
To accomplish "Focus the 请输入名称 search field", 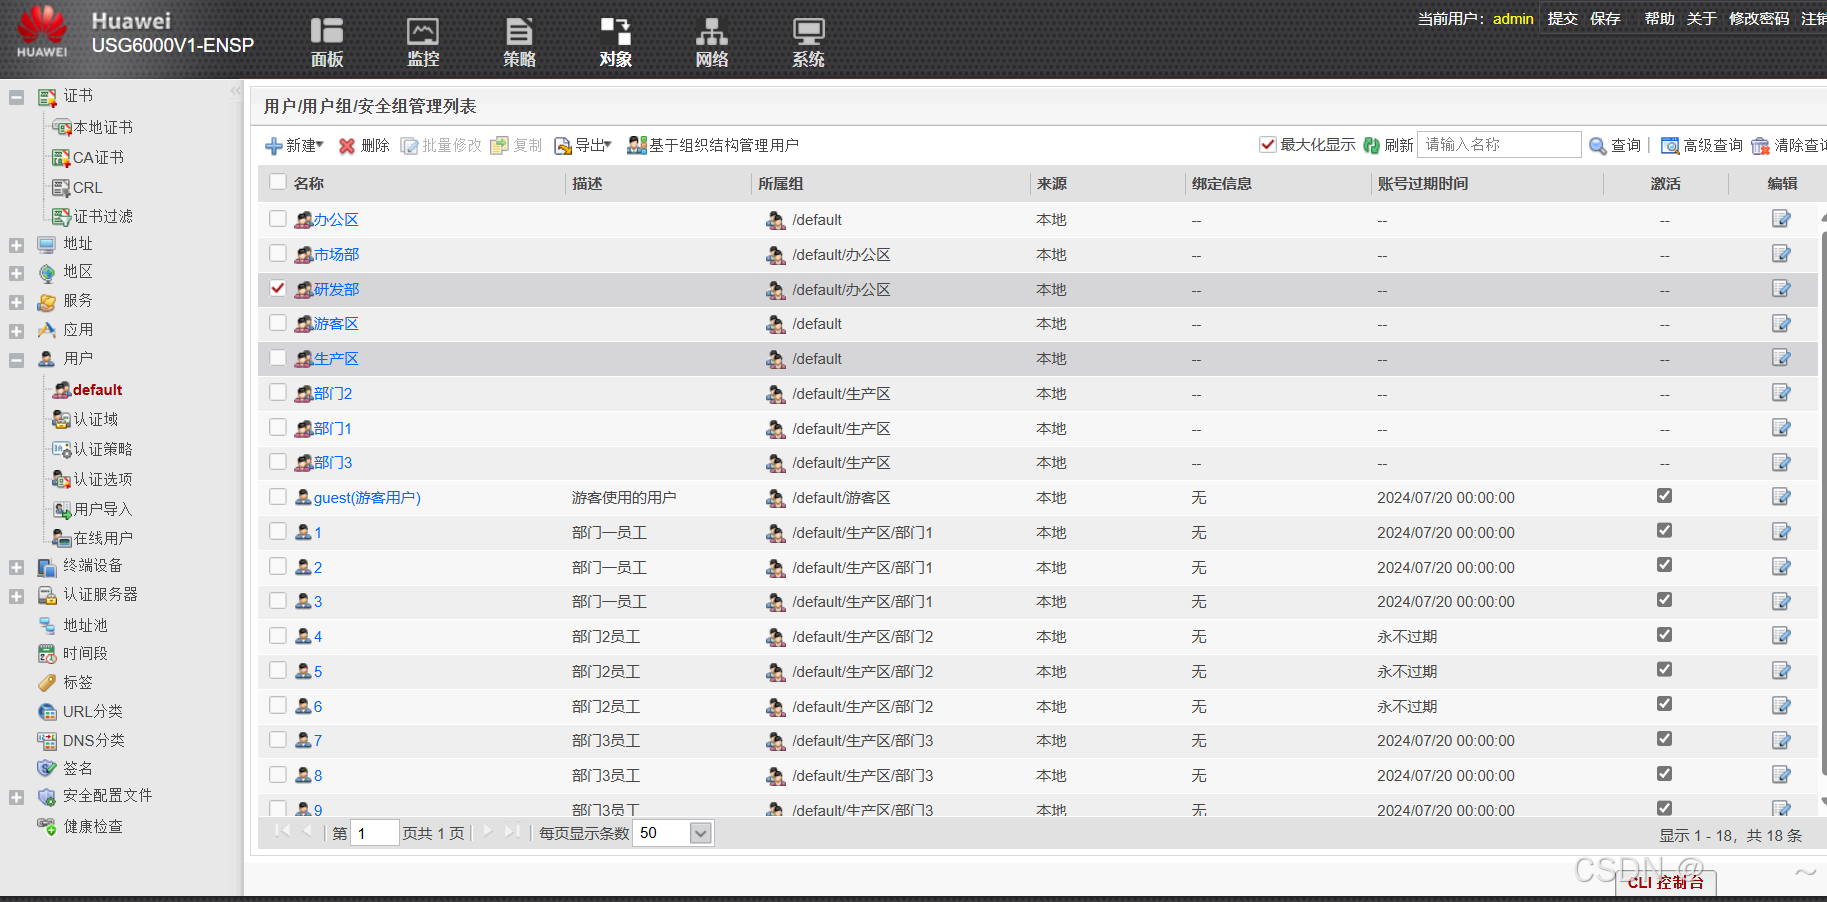I will click(x=1499, y=145).
